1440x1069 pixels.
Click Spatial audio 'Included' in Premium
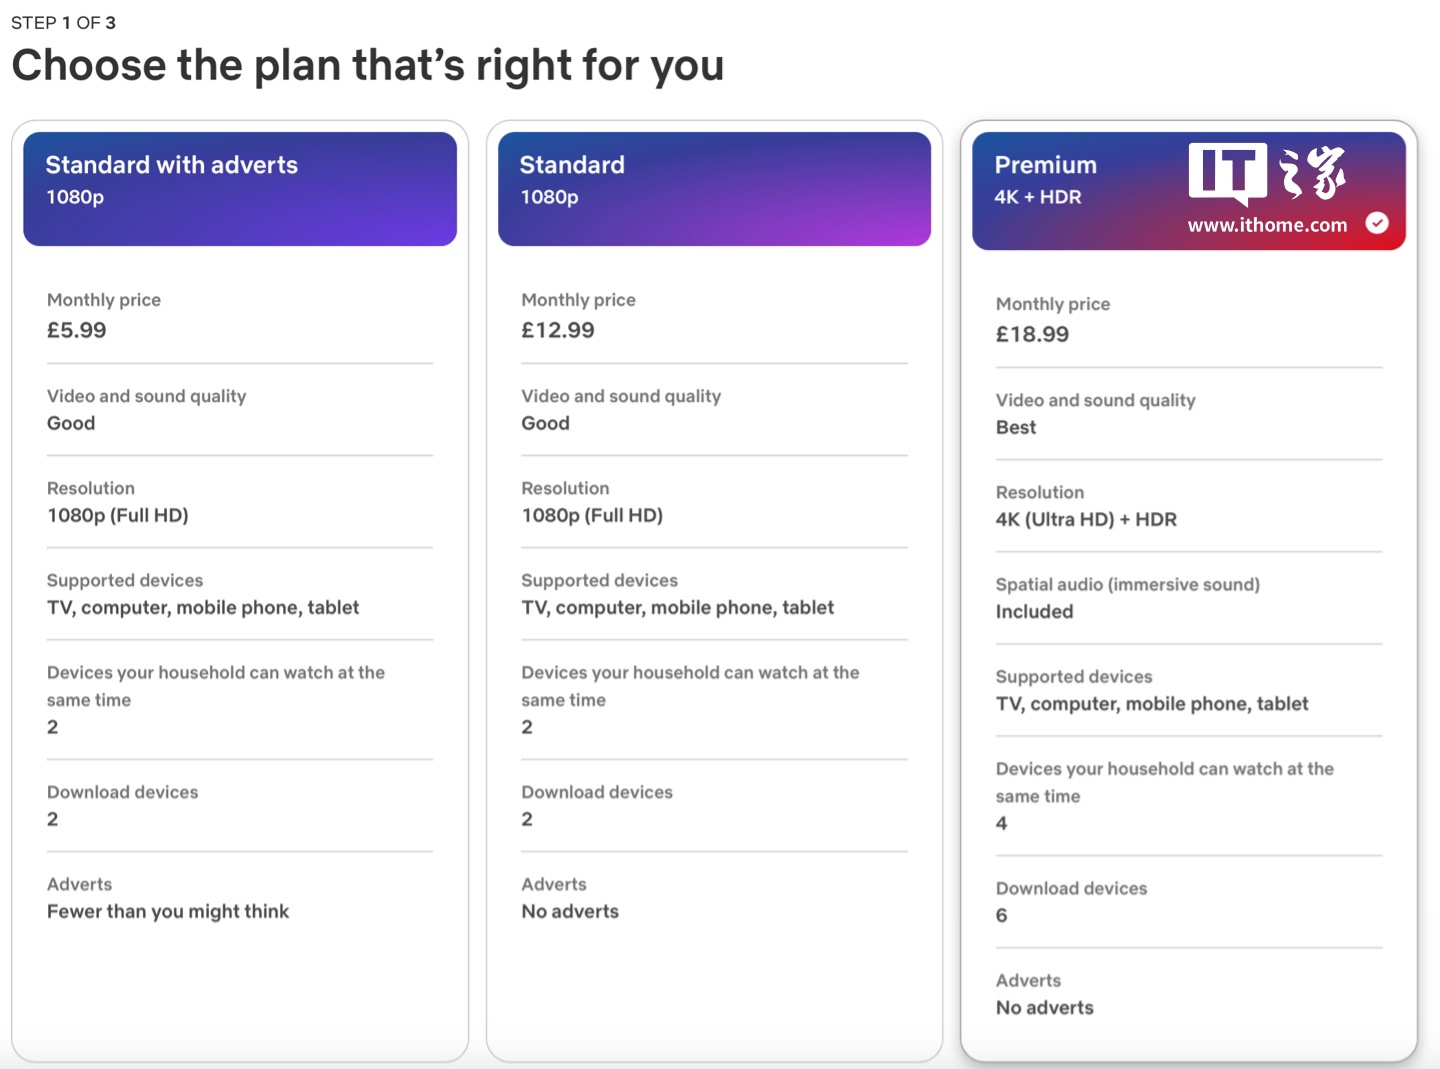(1034, 611)
